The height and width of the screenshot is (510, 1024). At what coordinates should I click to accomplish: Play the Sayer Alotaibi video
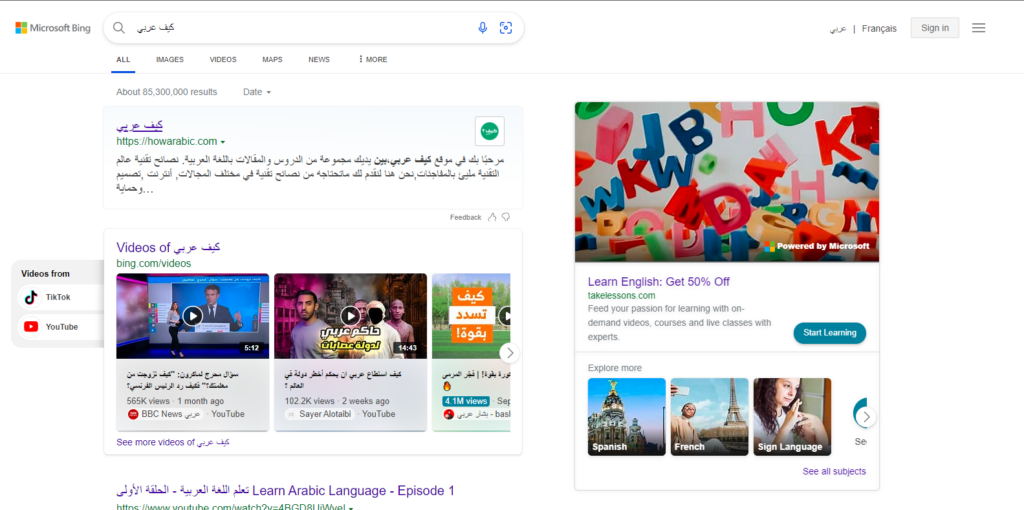point(351,316)
